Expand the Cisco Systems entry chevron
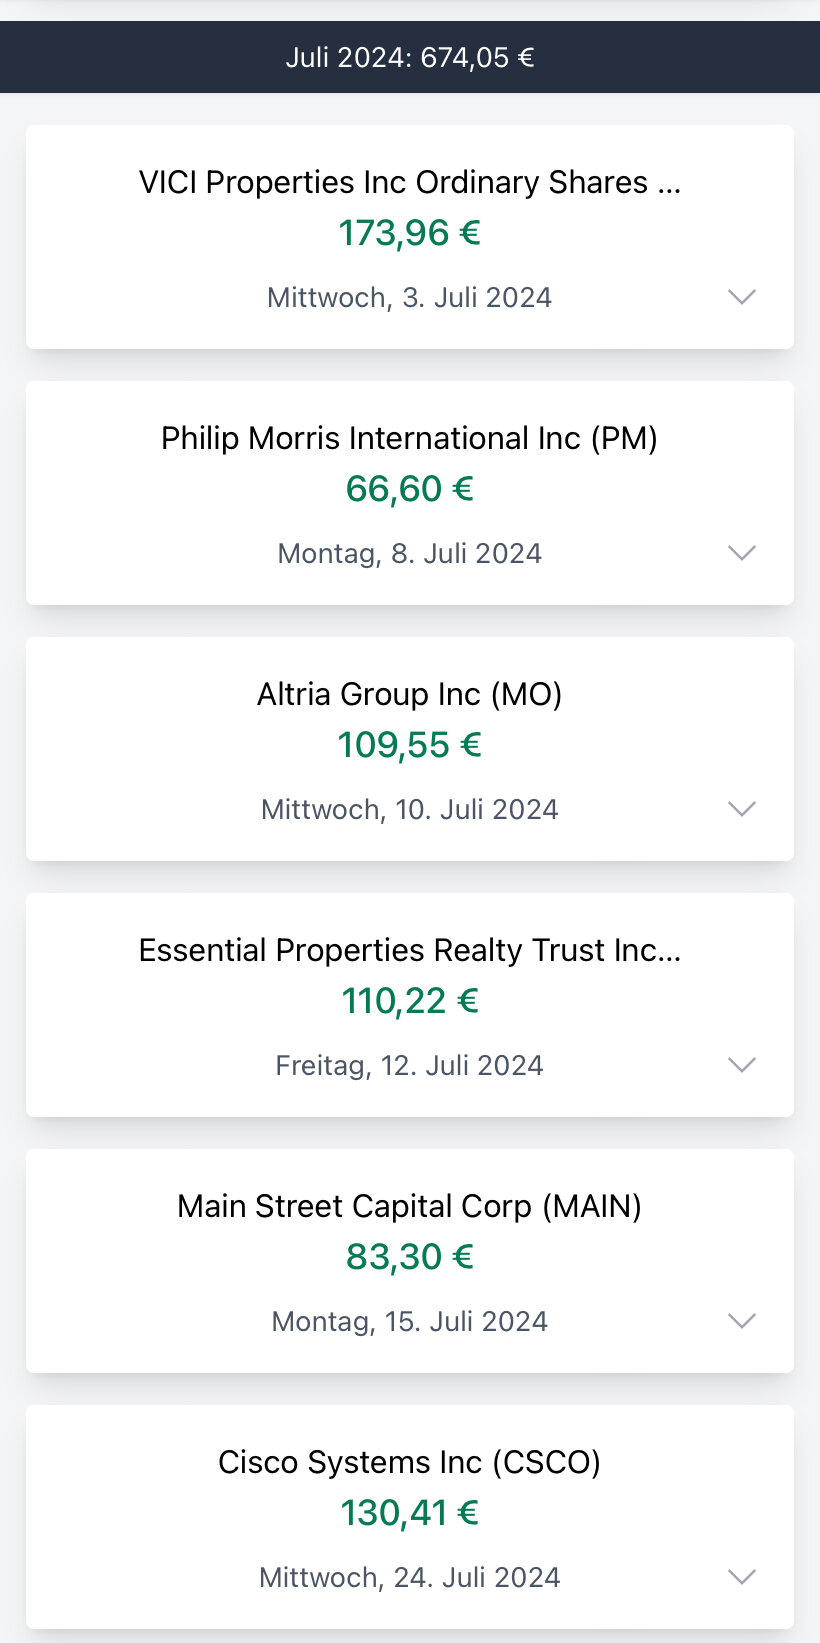Image resolution: width=820 pixels, height=1643 pixels. (x=741, y=1577)
